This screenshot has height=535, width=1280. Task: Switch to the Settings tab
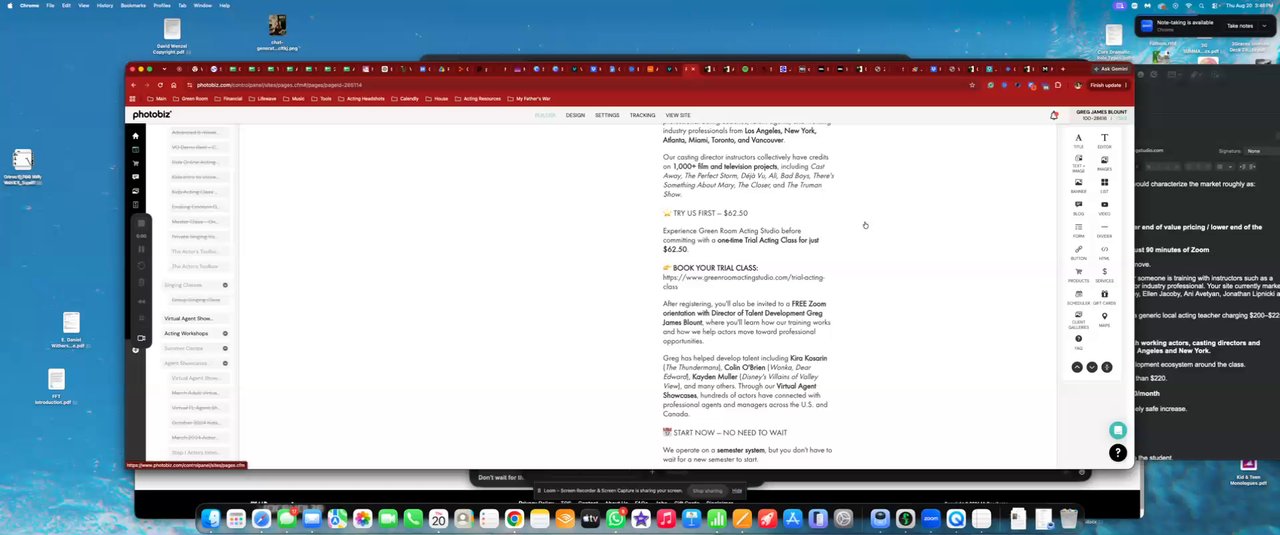pos(607,115)
